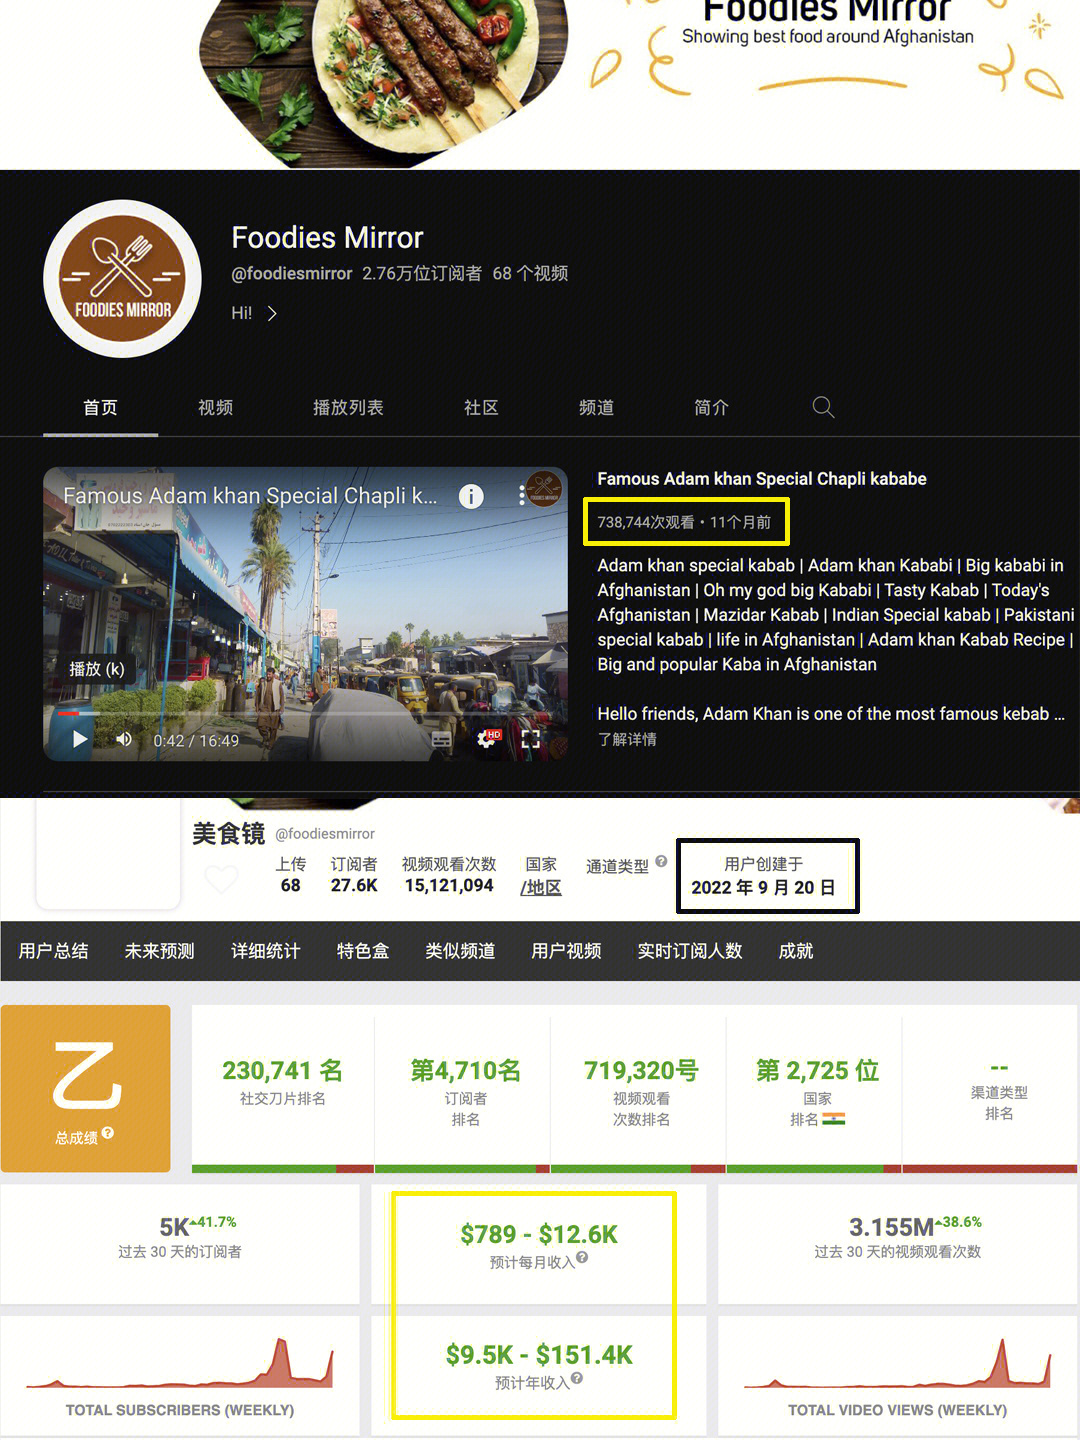This screenshot has height=1440, width=1080.
Task: Open the 特色盒 menu item
Action: pyautogui.click(x=363, y=951)
